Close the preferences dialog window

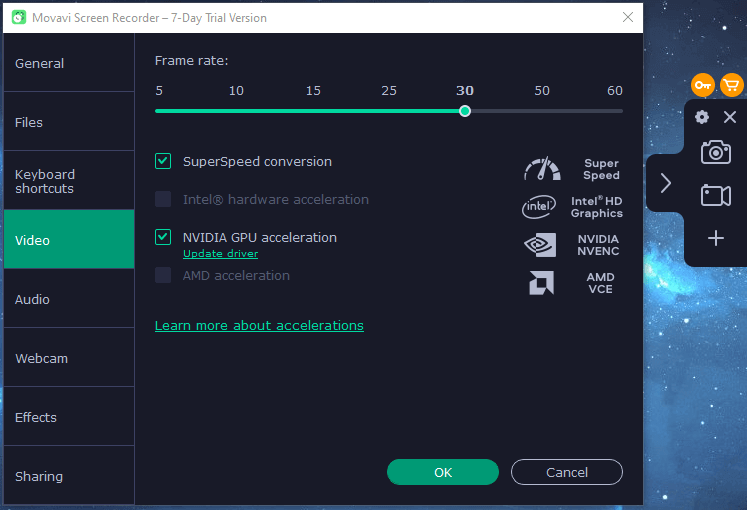pyautogui.click(x=628, y=17)
